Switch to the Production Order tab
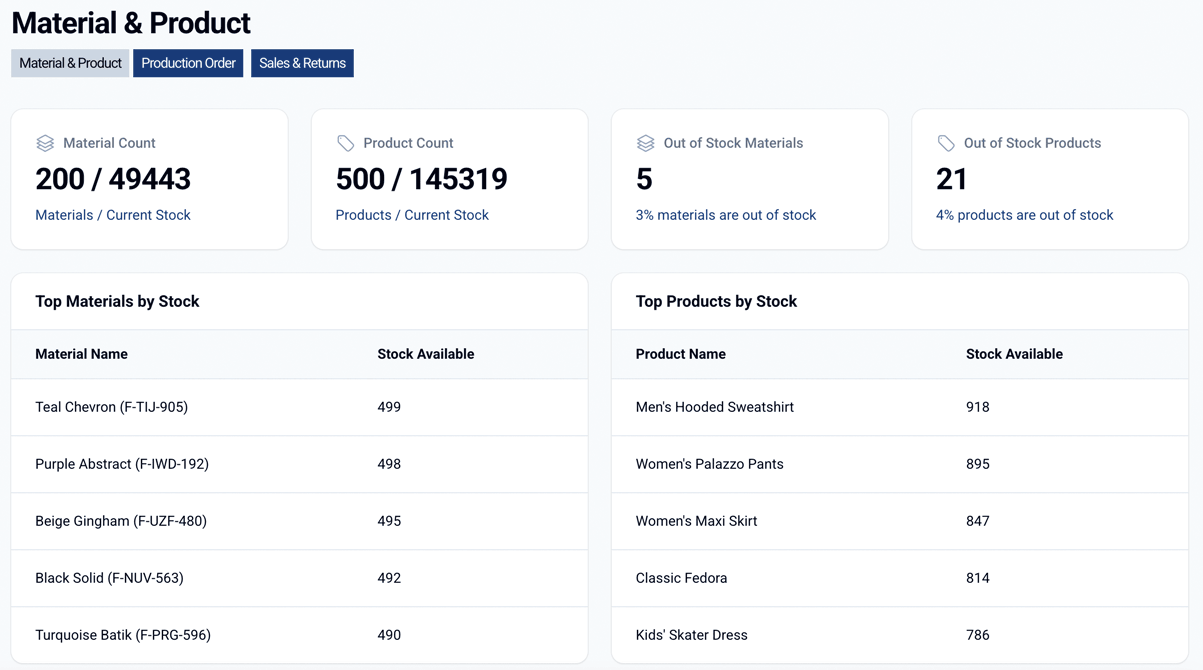The height and width of the screenshot is (670, 1203). [x=188, y=63]
